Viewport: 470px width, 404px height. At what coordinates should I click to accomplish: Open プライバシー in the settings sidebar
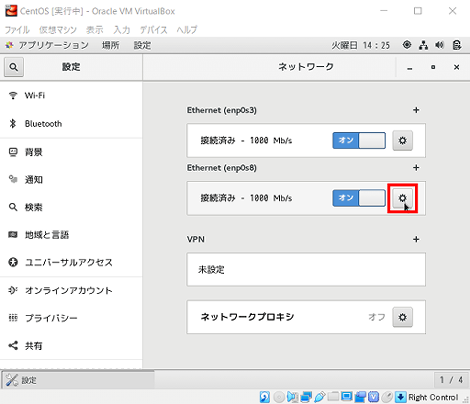pos(71,318)
